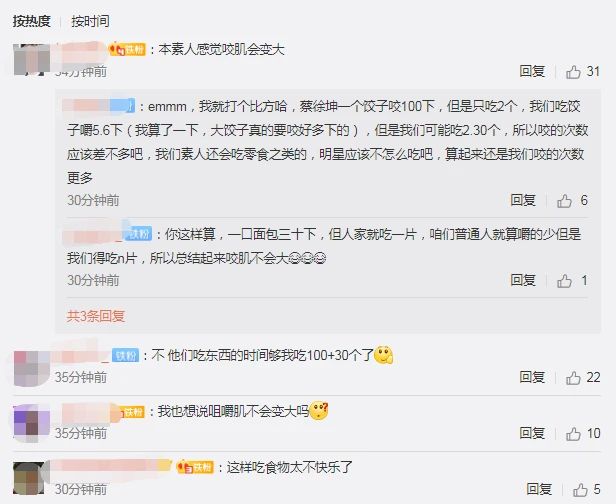Reply to 本素人感觉咬肌会变大 comment
The image size is (616, 504).
pyautogui.click(x=532, y=71)
